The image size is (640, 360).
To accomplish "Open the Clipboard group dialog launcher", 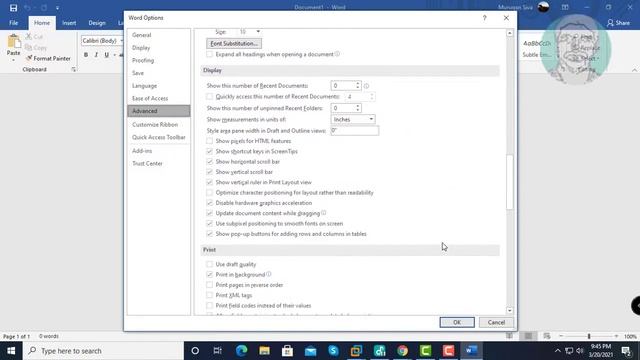I will click(x=73, y=69).
